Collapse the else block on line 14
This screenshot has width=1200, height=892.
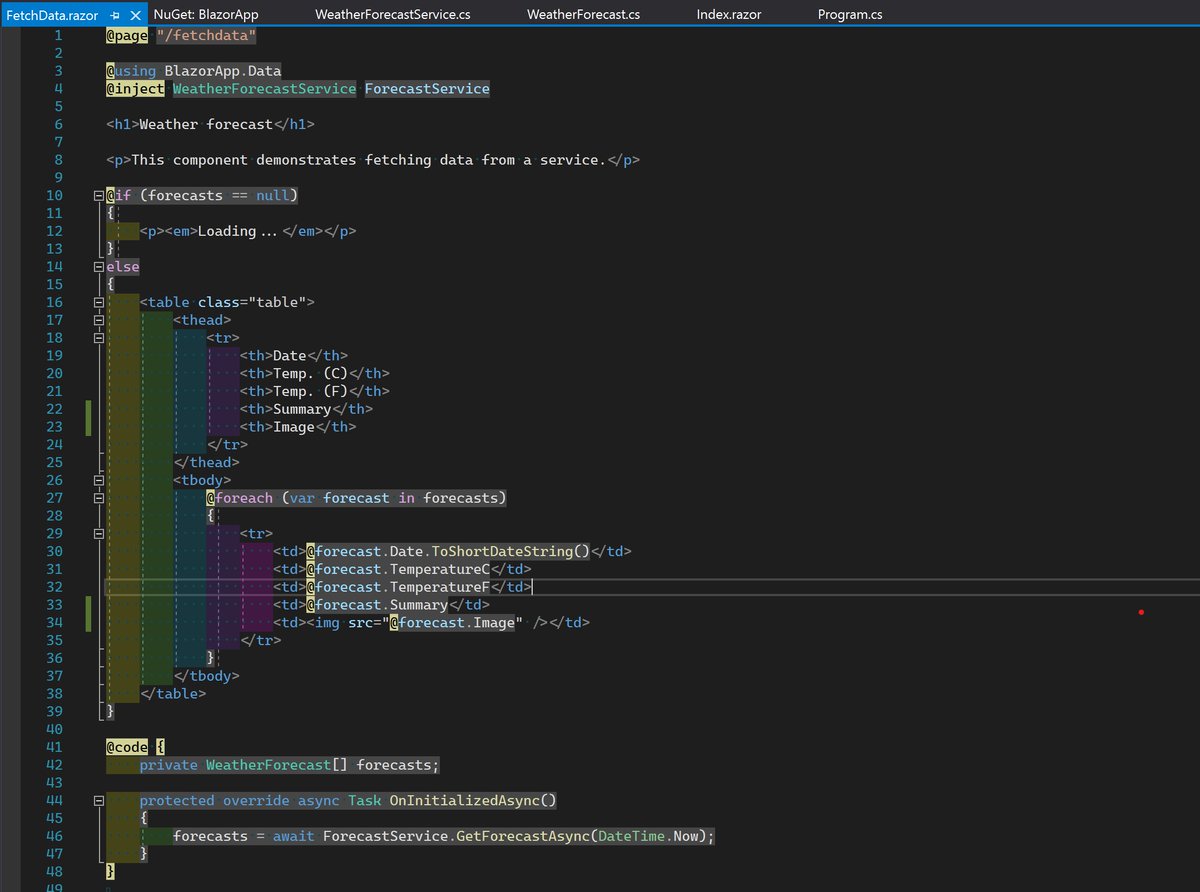pos(98,267)
